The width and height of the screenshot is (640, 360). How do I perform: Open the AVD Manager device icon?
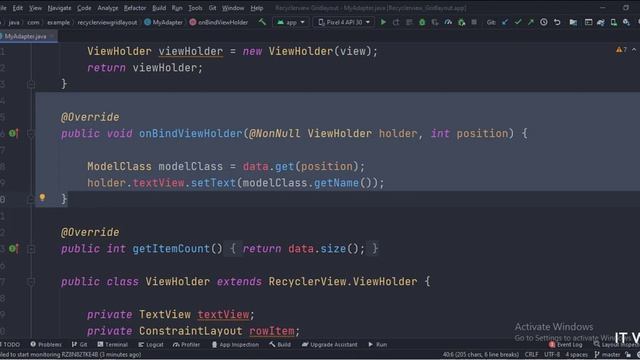(x=613, y=22)
